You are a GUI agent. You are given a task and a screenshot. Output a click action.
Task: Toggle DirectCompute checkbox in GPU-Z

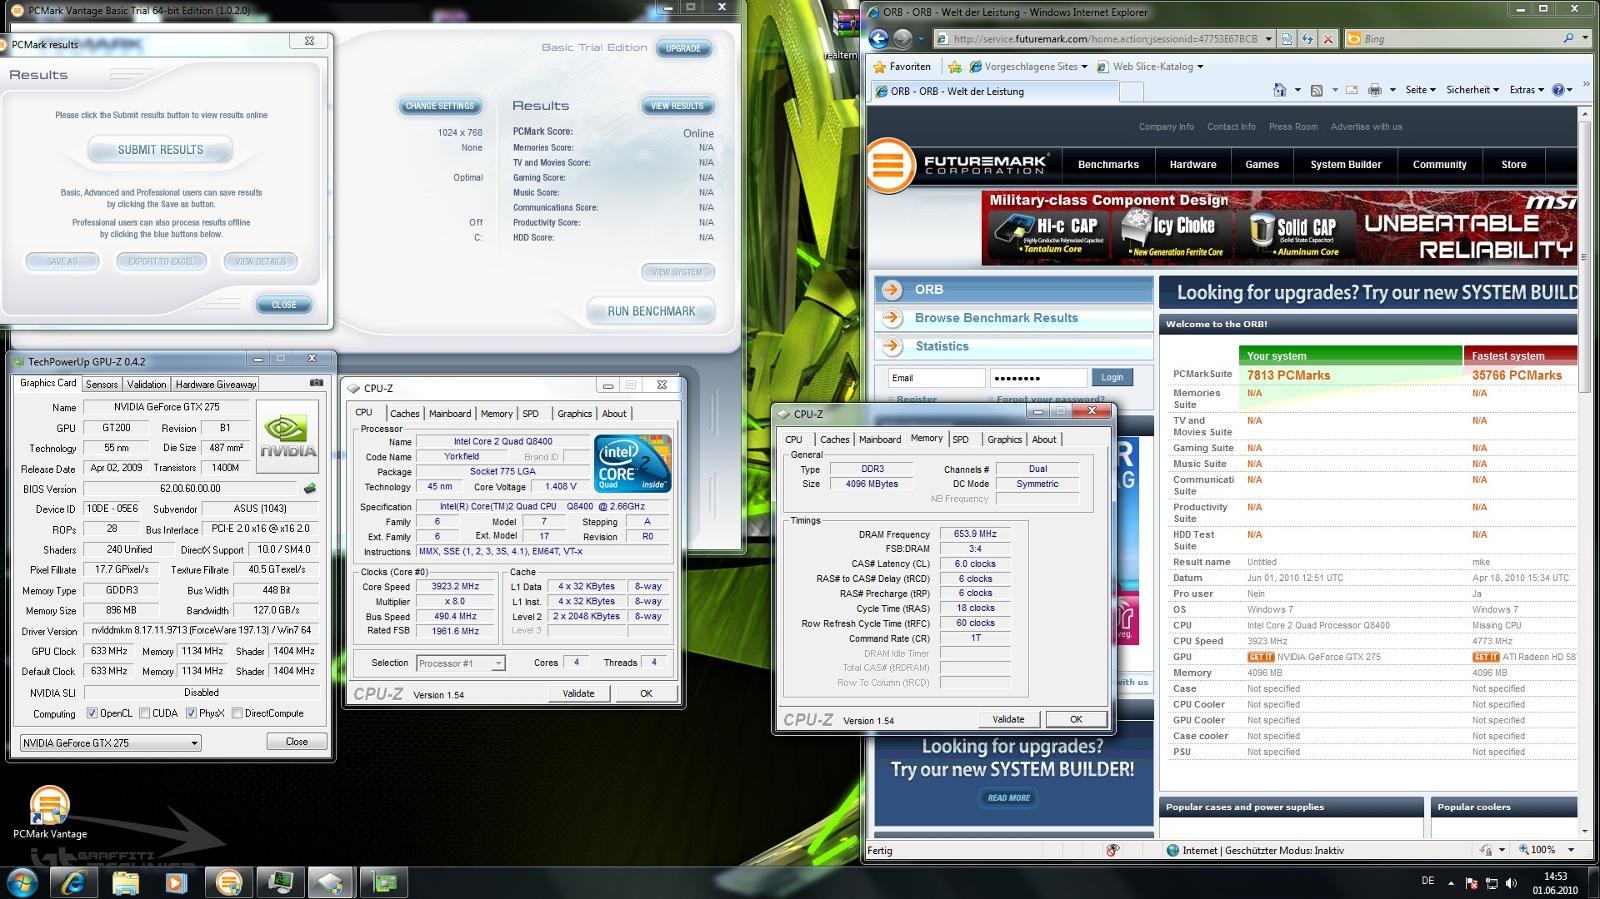(237, 714)
